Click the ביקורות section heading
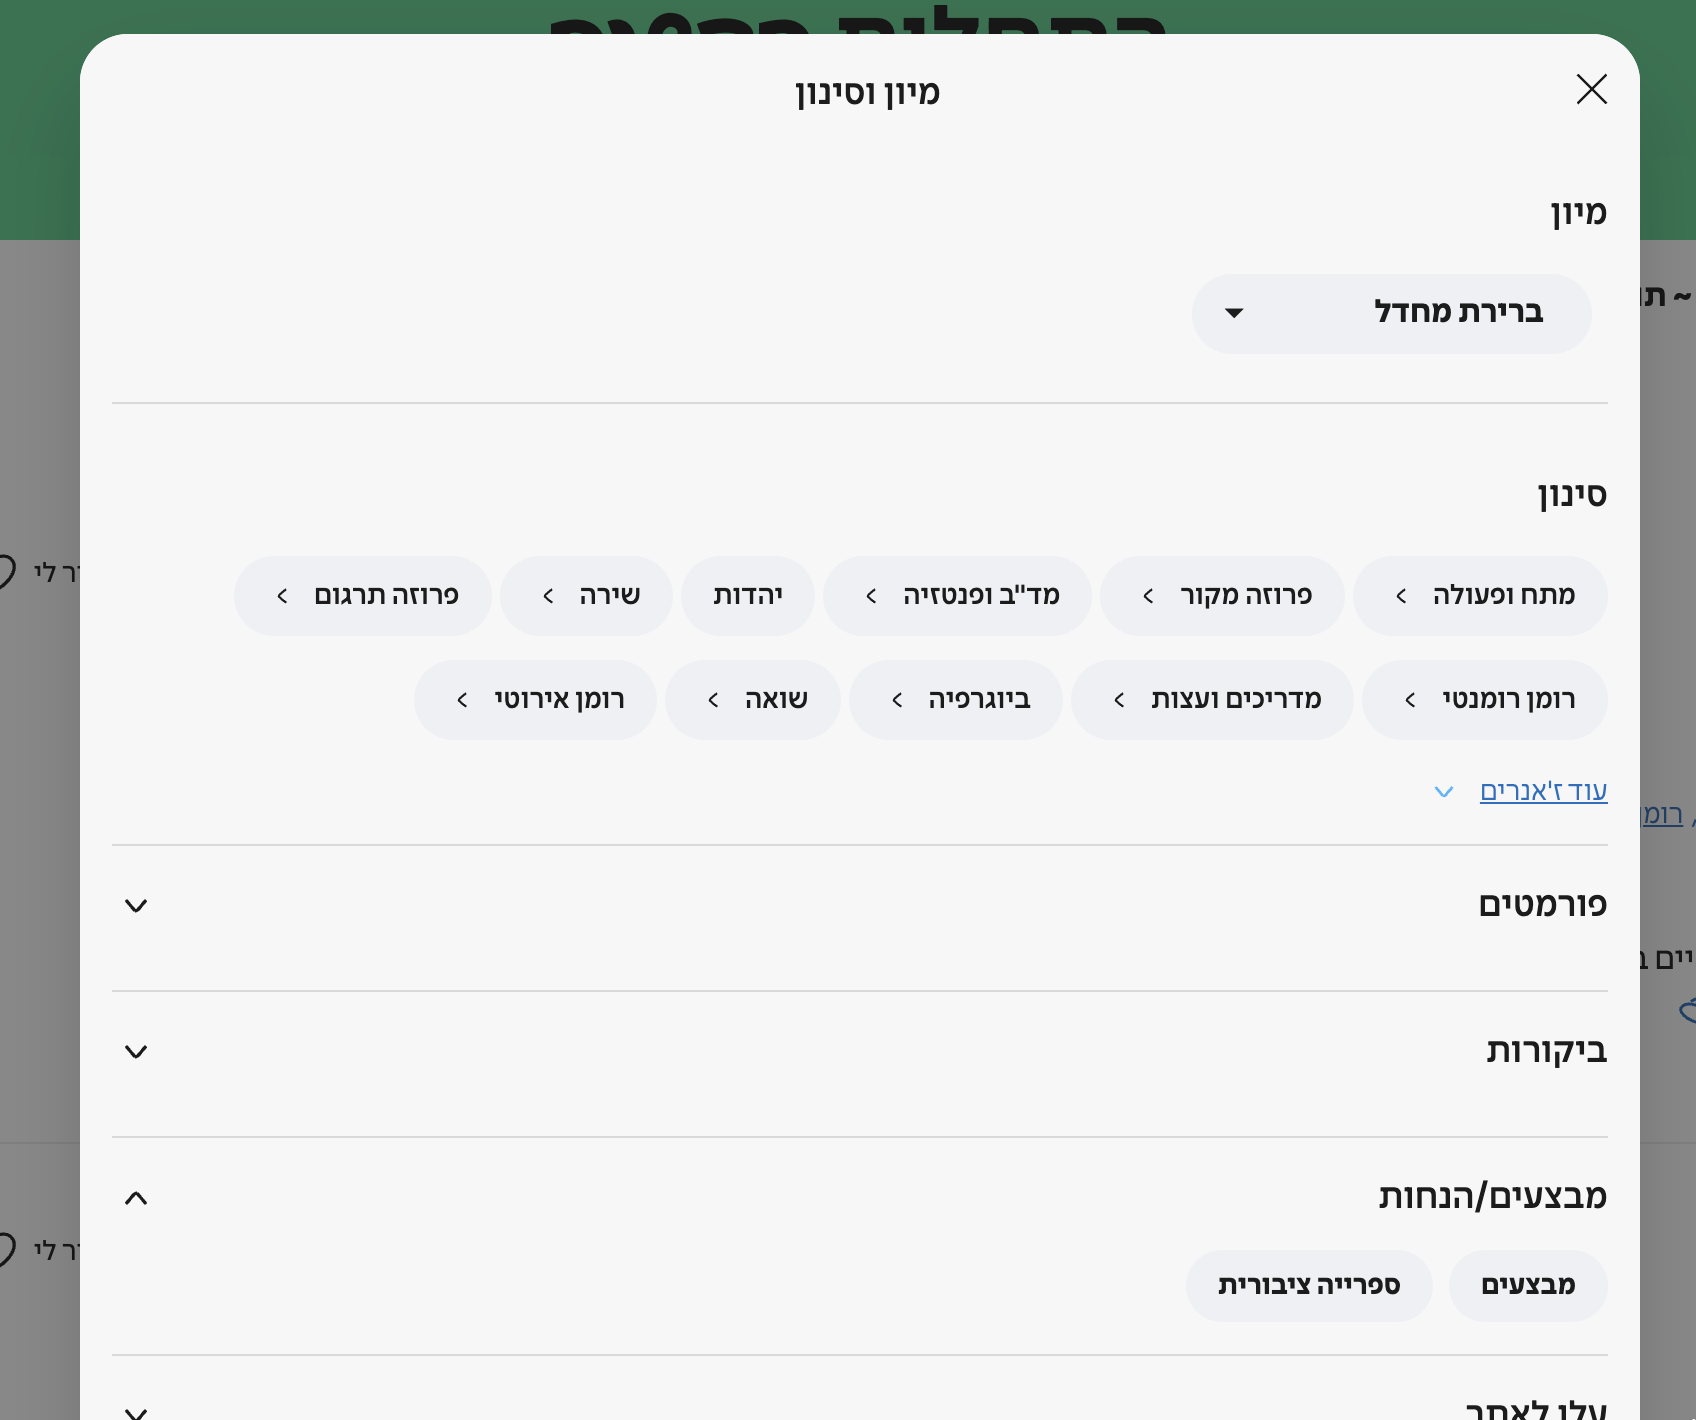 tap(1547, 1051)
